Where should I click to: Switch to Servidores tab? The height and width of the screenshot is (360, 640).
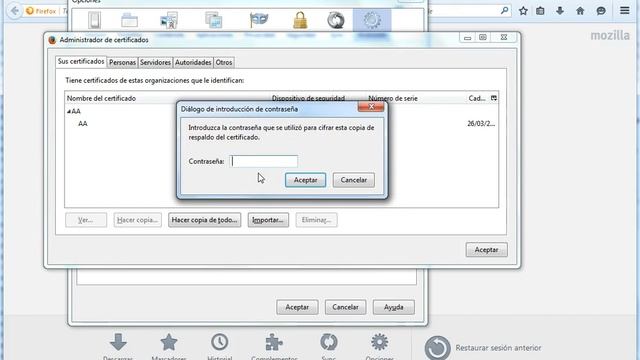coord(155,62)
